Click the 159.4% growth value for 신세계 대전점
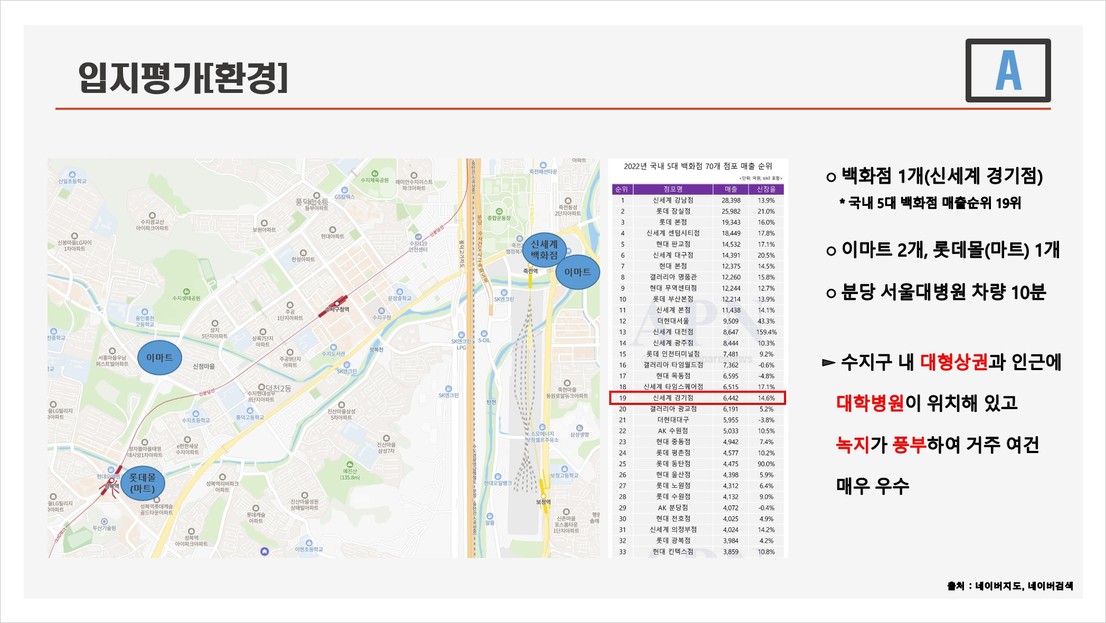The height and width of the screenshot is (623, 1106). (x=766, y=332)
